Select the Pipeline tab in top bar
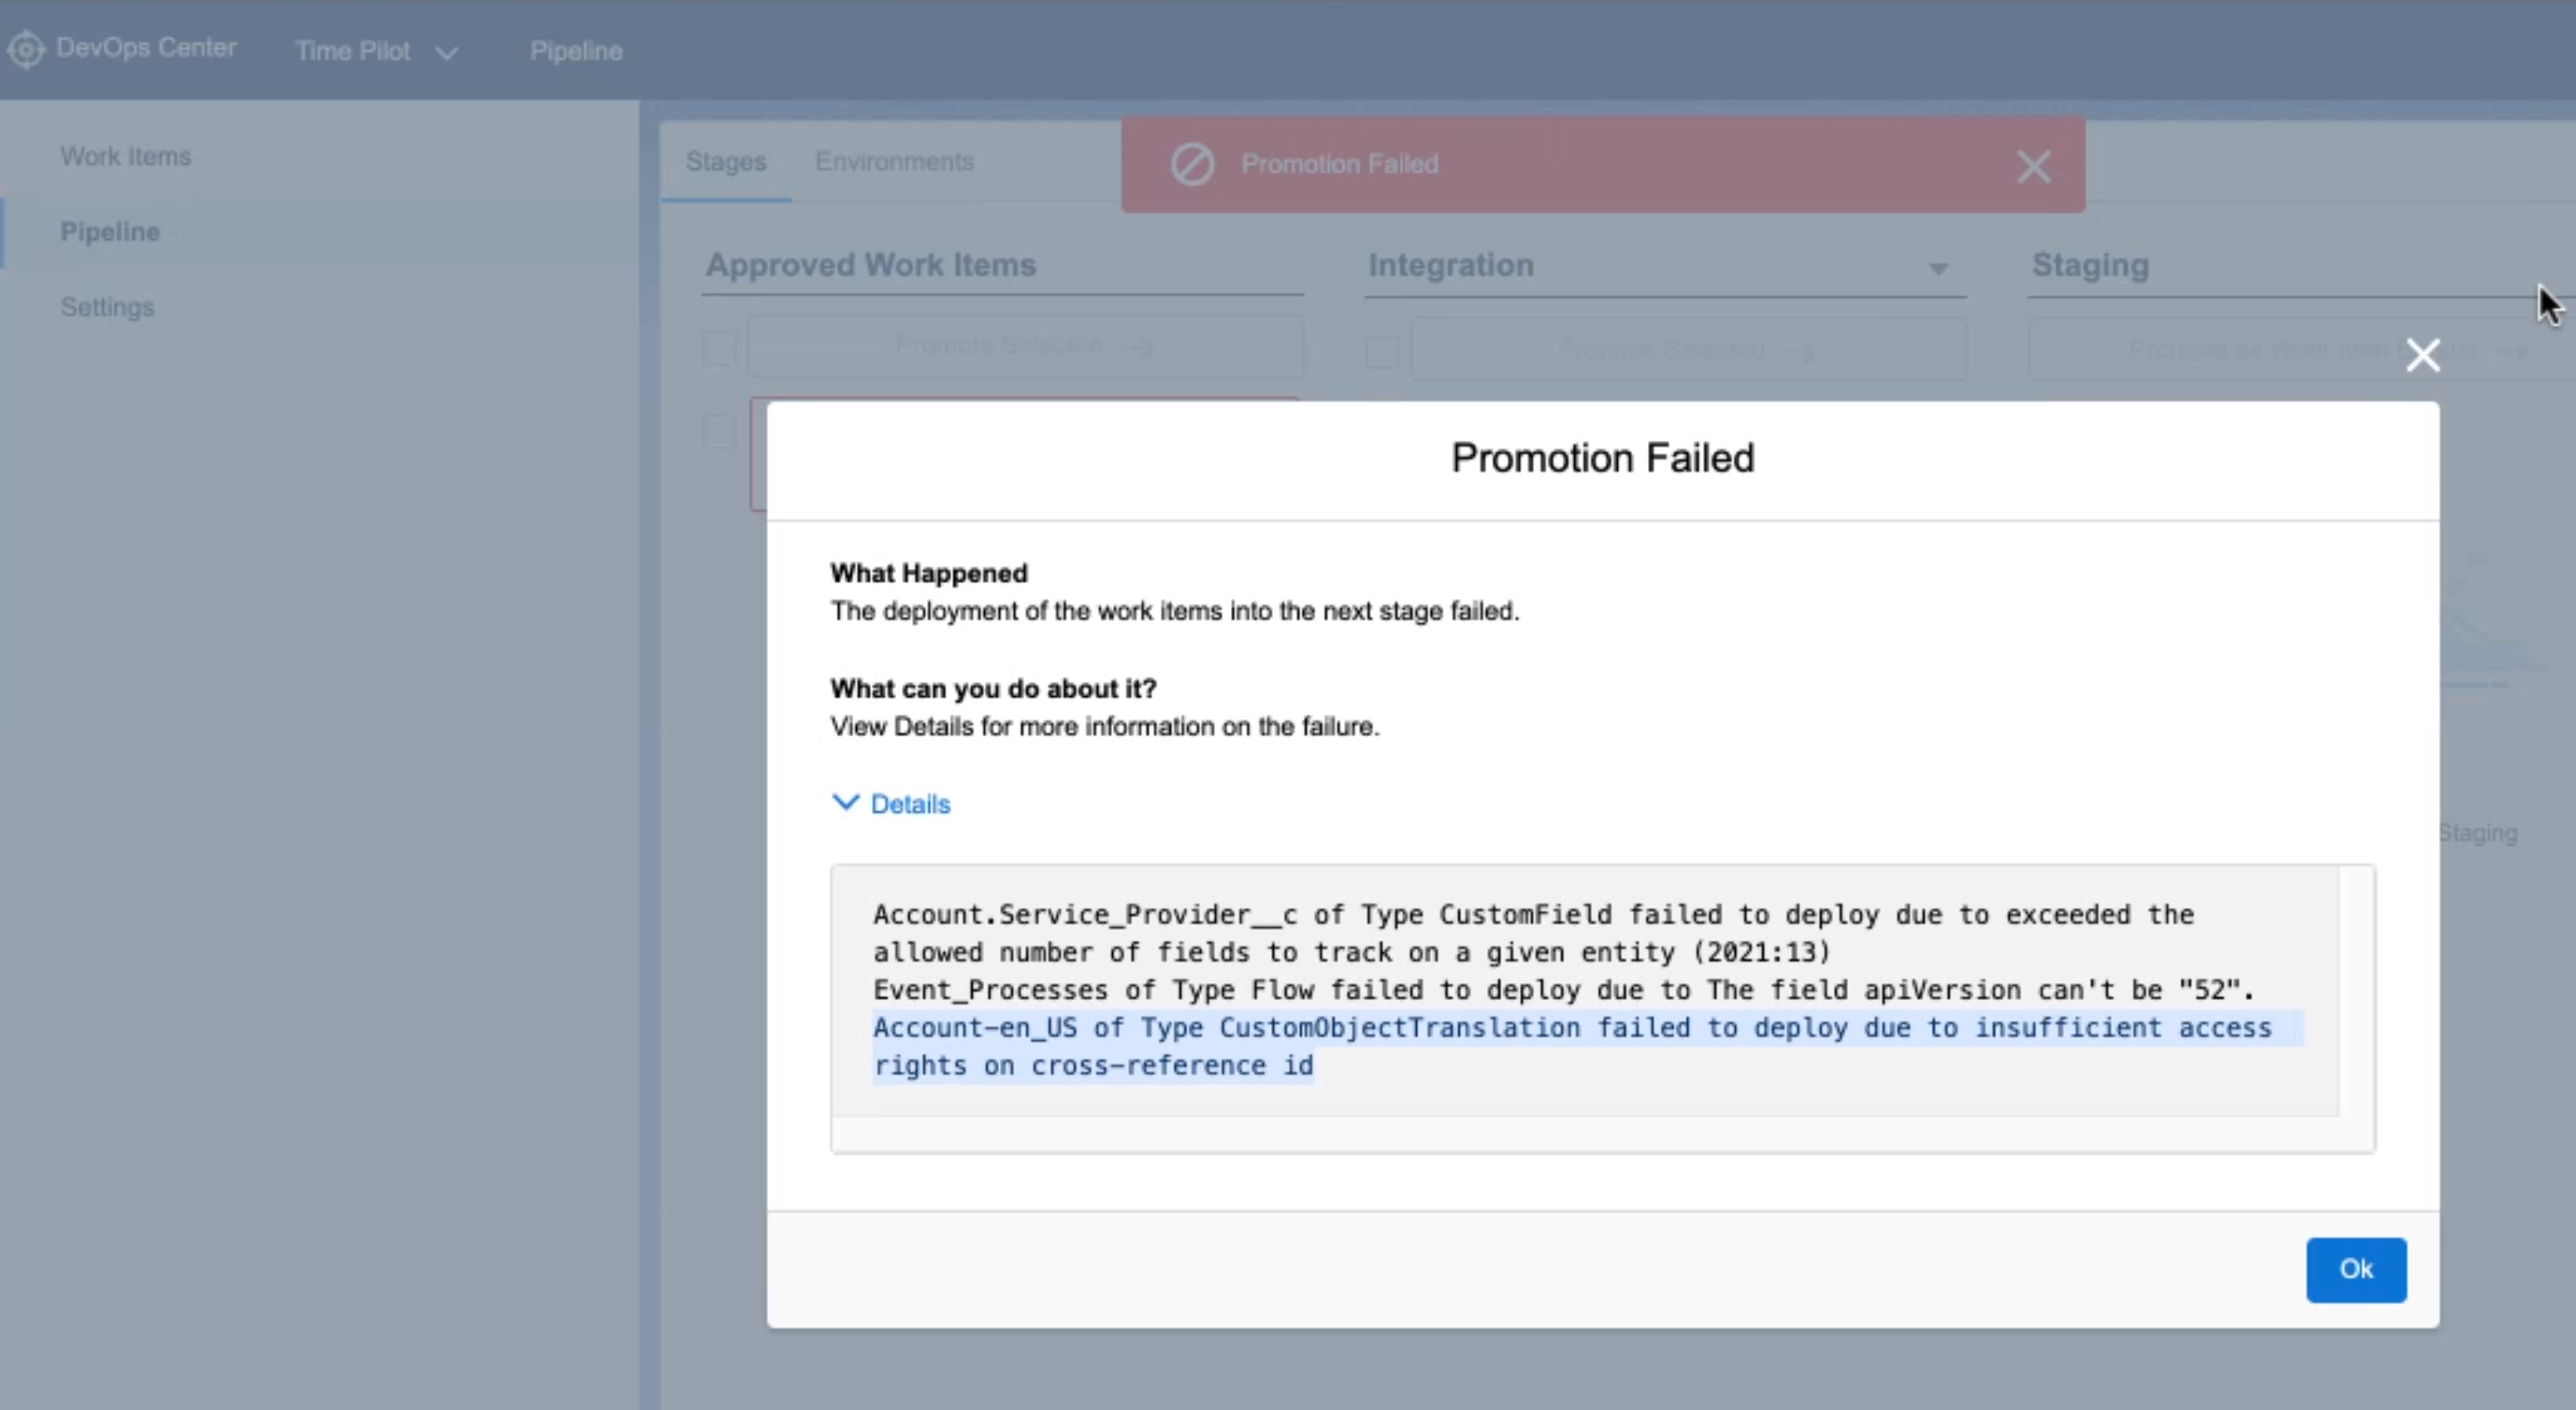The image size is (2576, 1410). (576, 51)
